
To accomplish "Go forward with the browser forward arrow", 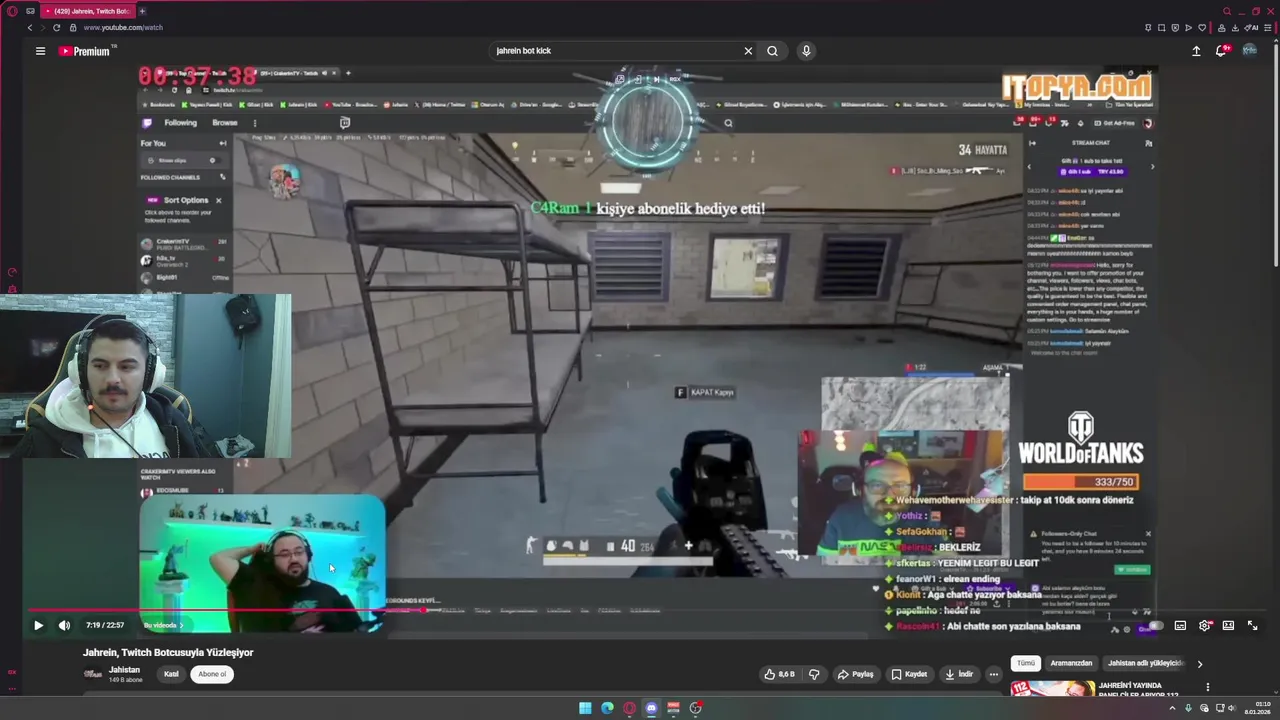I will tap(43, 27).
